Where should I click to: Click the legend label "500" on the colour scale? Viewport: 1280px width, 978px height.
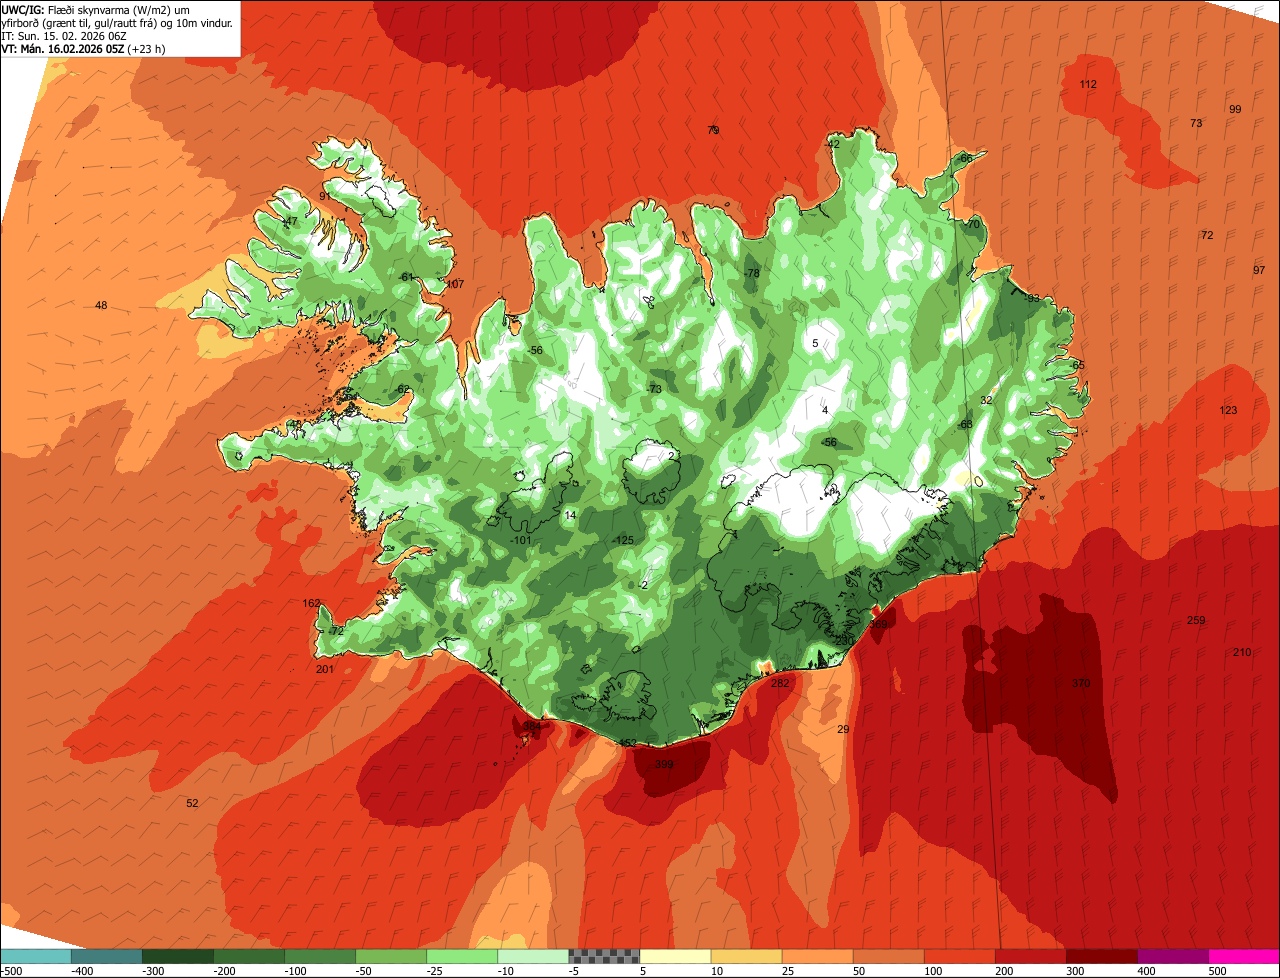1218,971
